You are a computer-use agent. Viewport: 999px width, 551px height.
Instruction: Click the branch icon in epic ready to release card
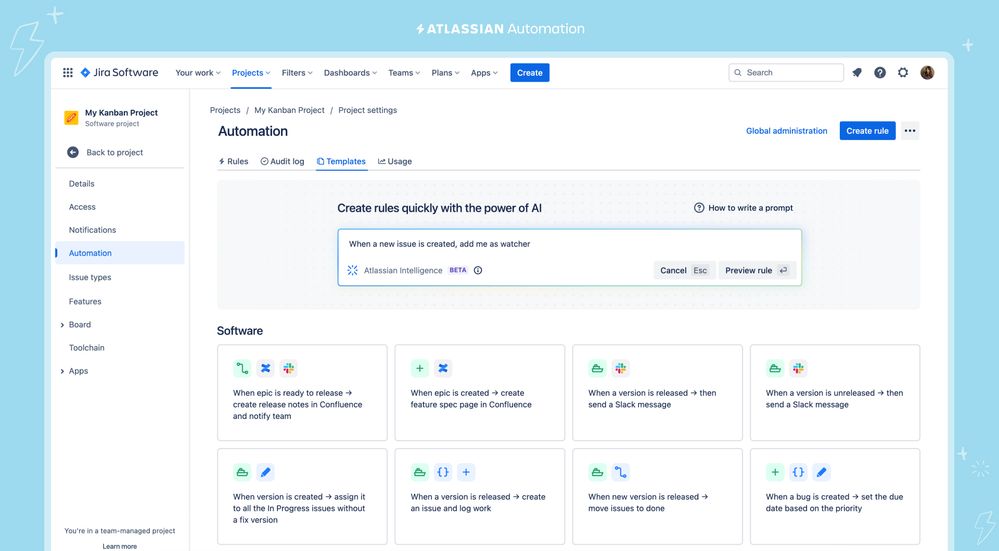tap(242, 368)
